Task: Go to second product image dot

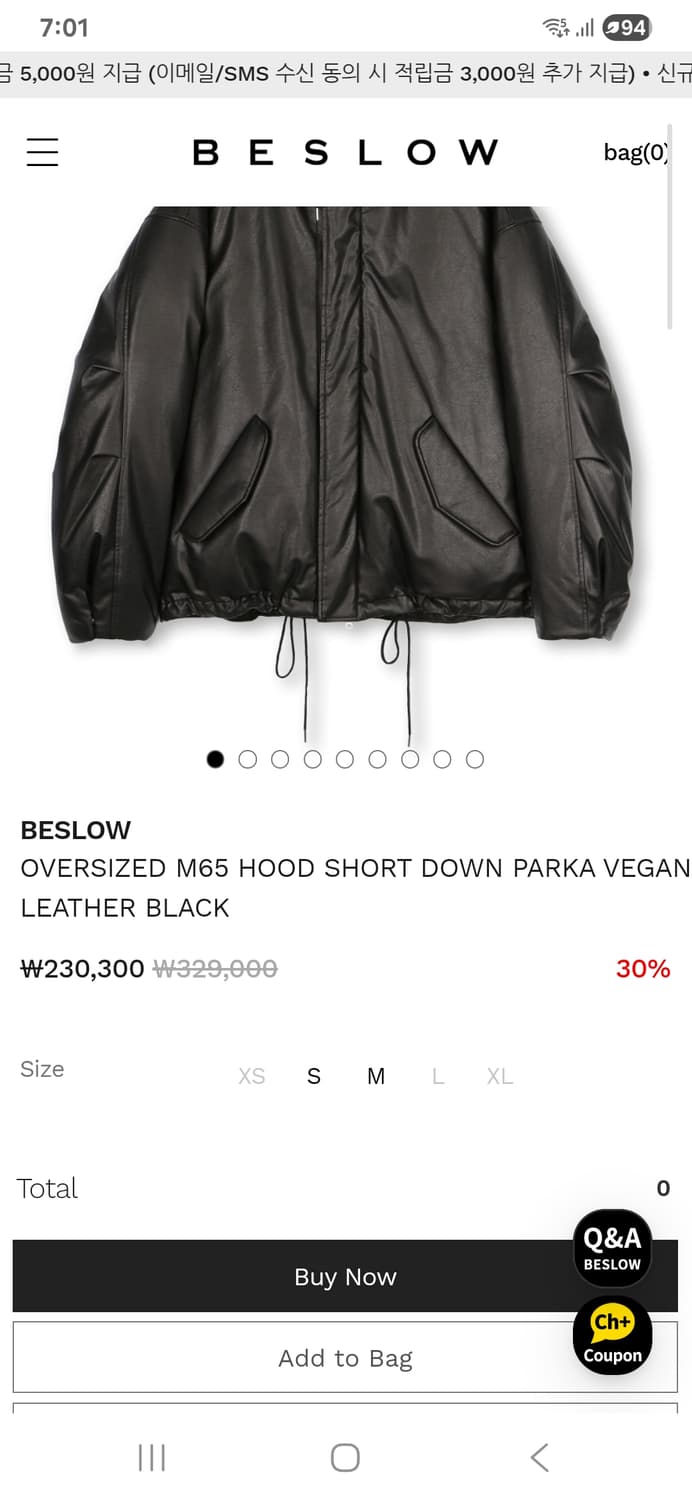Action: (248, 760)
